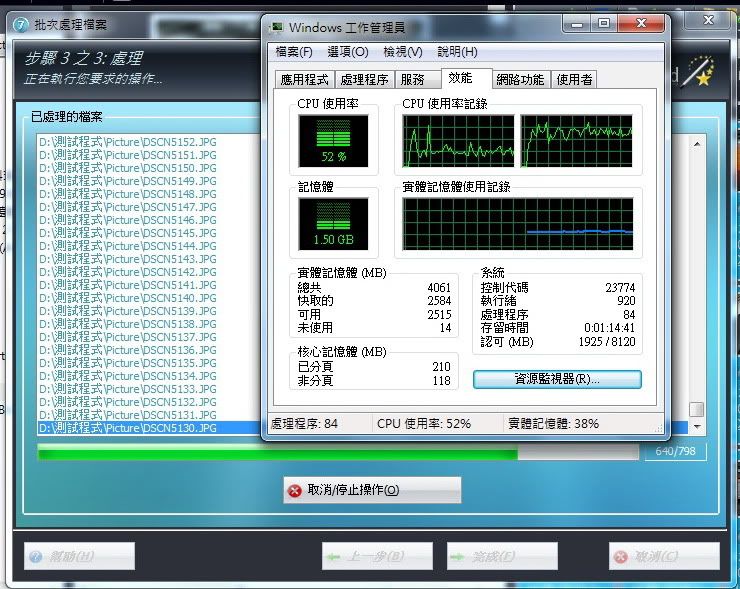Maximize the Windows Task Manager window
Viewport: 740px width, 589px height.
pyautogui.click(x=604, y=23)
